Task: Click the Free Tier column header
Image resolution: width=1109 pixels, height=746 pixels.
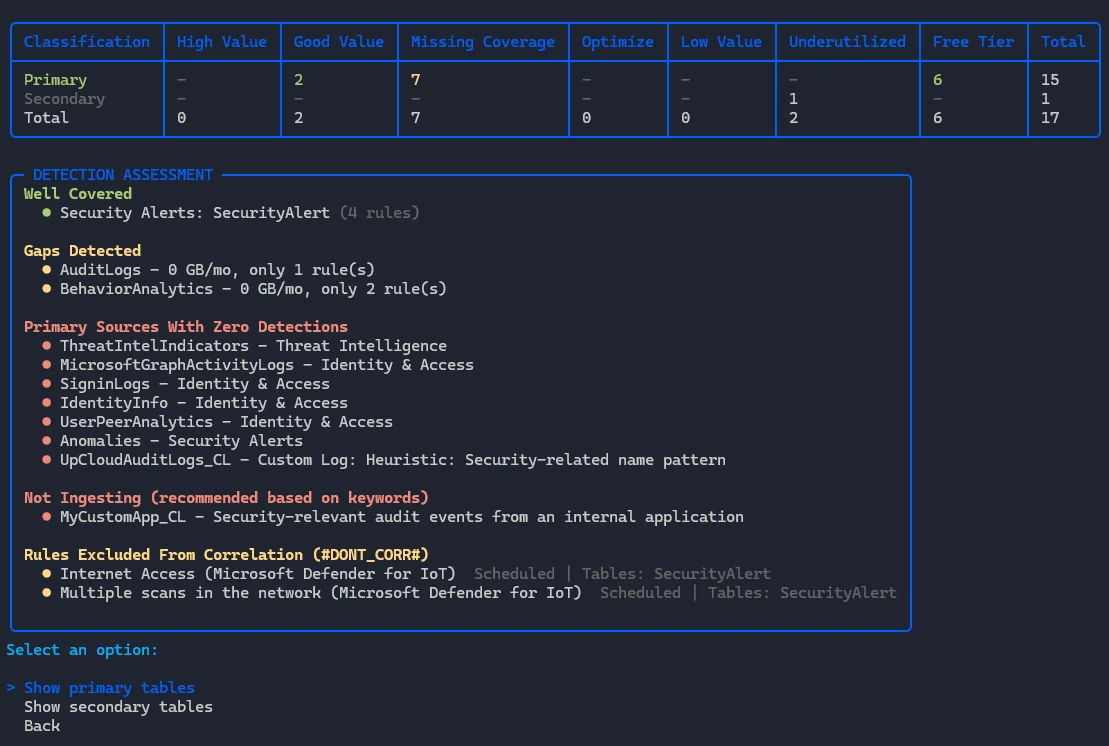Action: pyautogui.click(x=973, y=42)
